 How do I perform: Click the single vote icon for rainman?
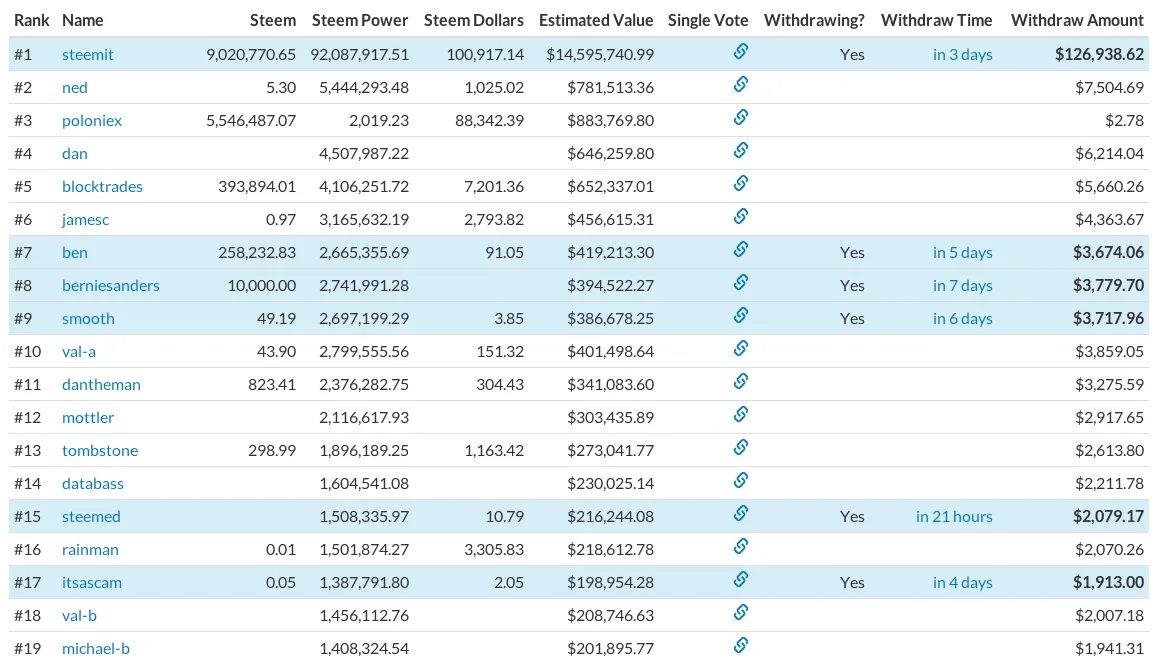pyautogui.click(x=741, y=546)
